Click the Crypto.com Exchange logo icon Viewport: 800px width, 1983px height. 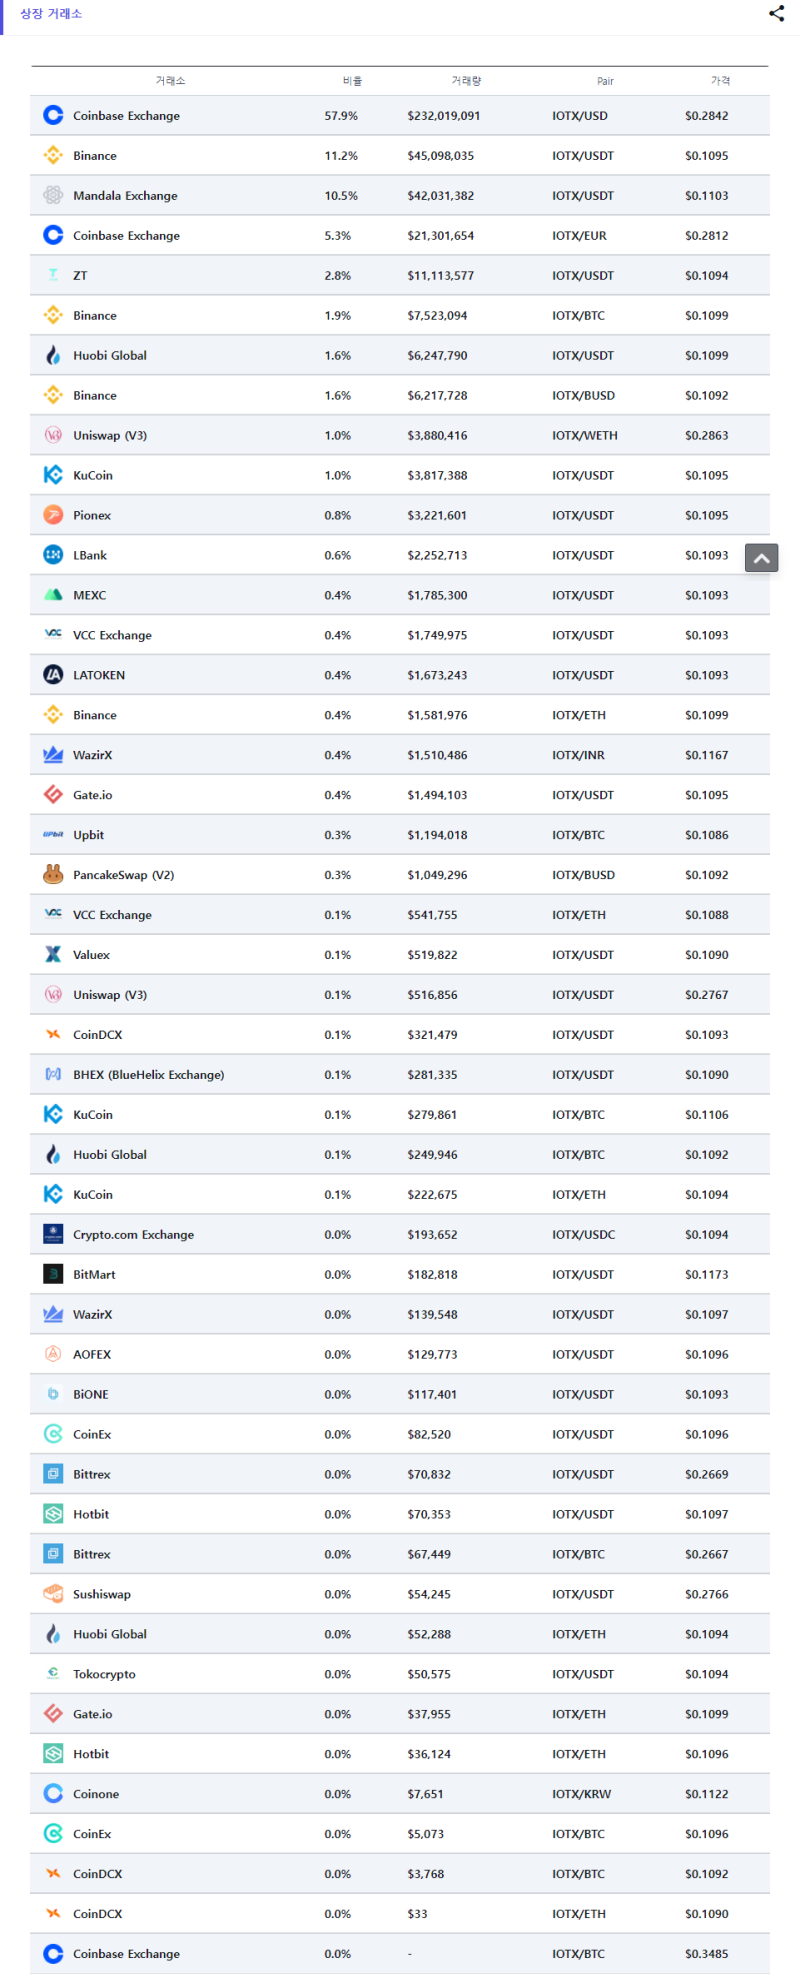pyautogui.click(x=53, y=1235)
